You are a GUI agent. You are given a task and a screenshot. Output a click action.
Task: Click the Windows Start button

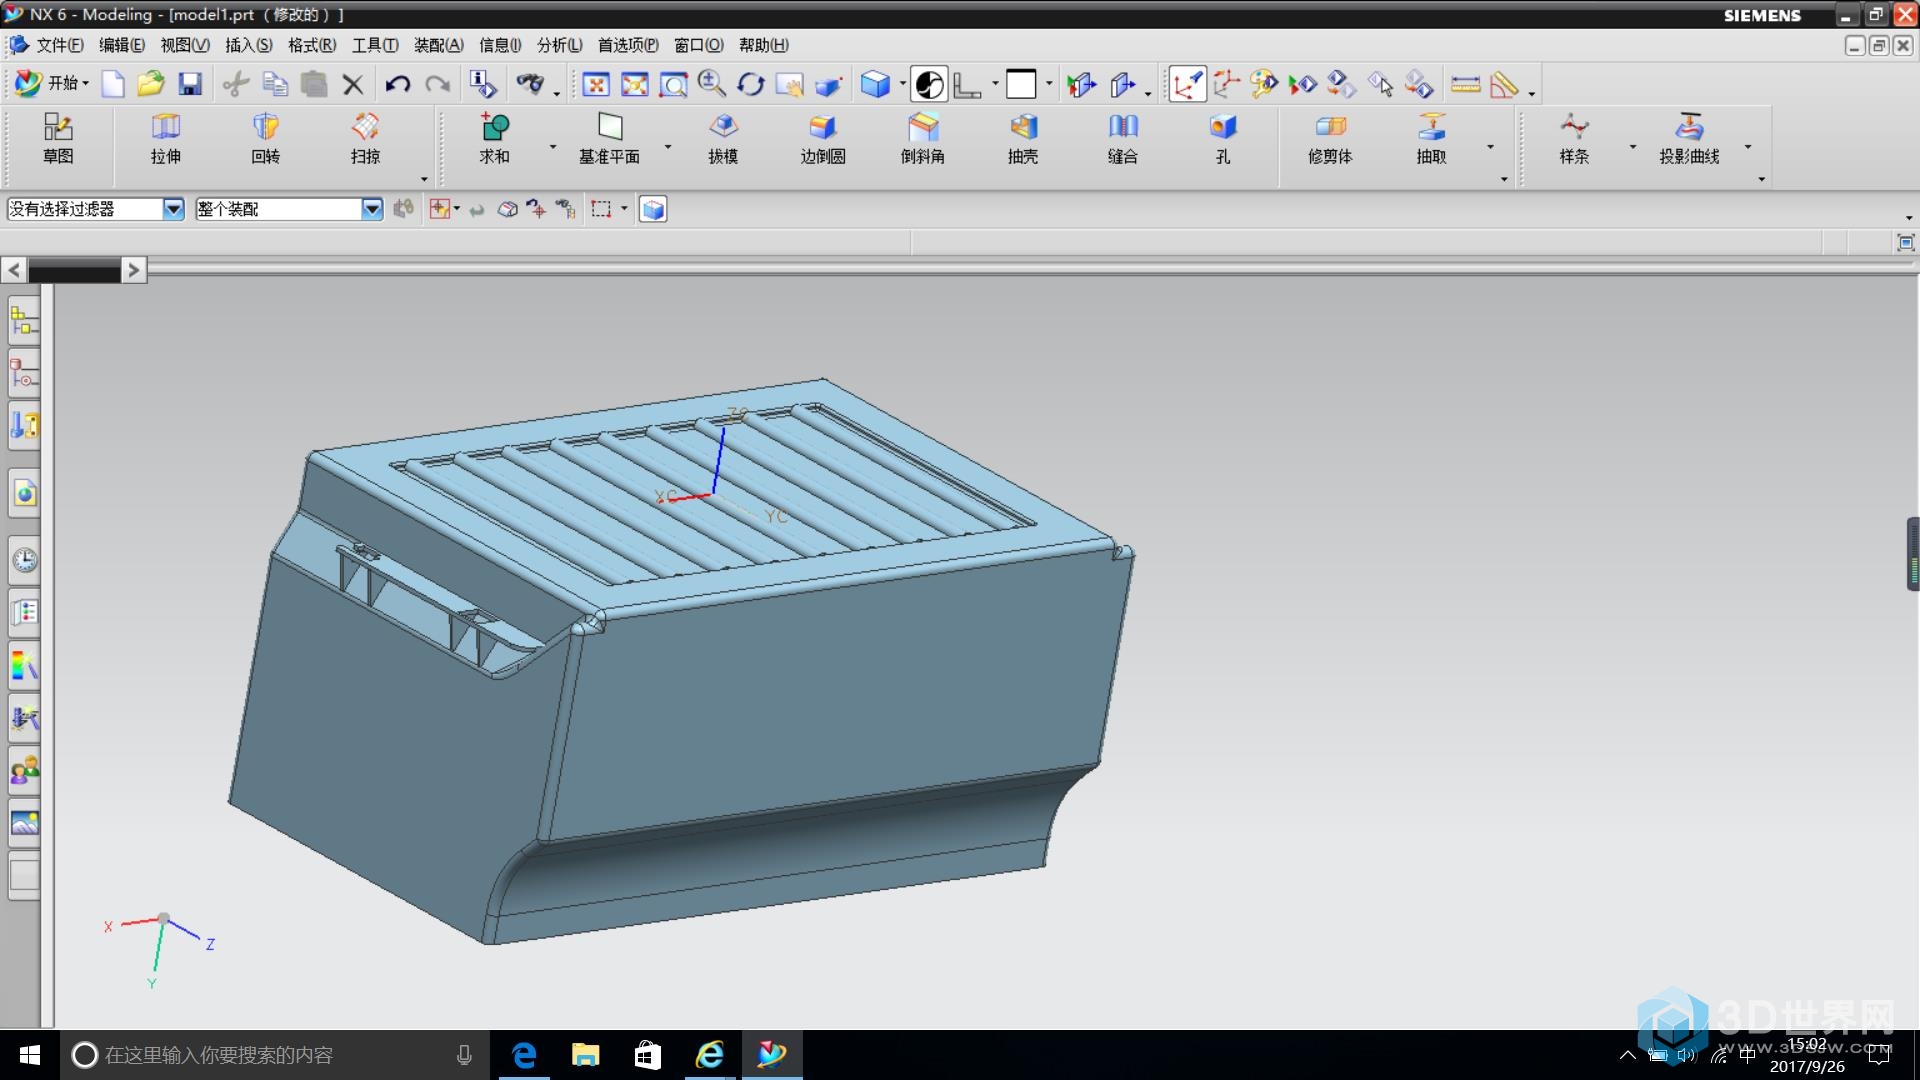29,1055
